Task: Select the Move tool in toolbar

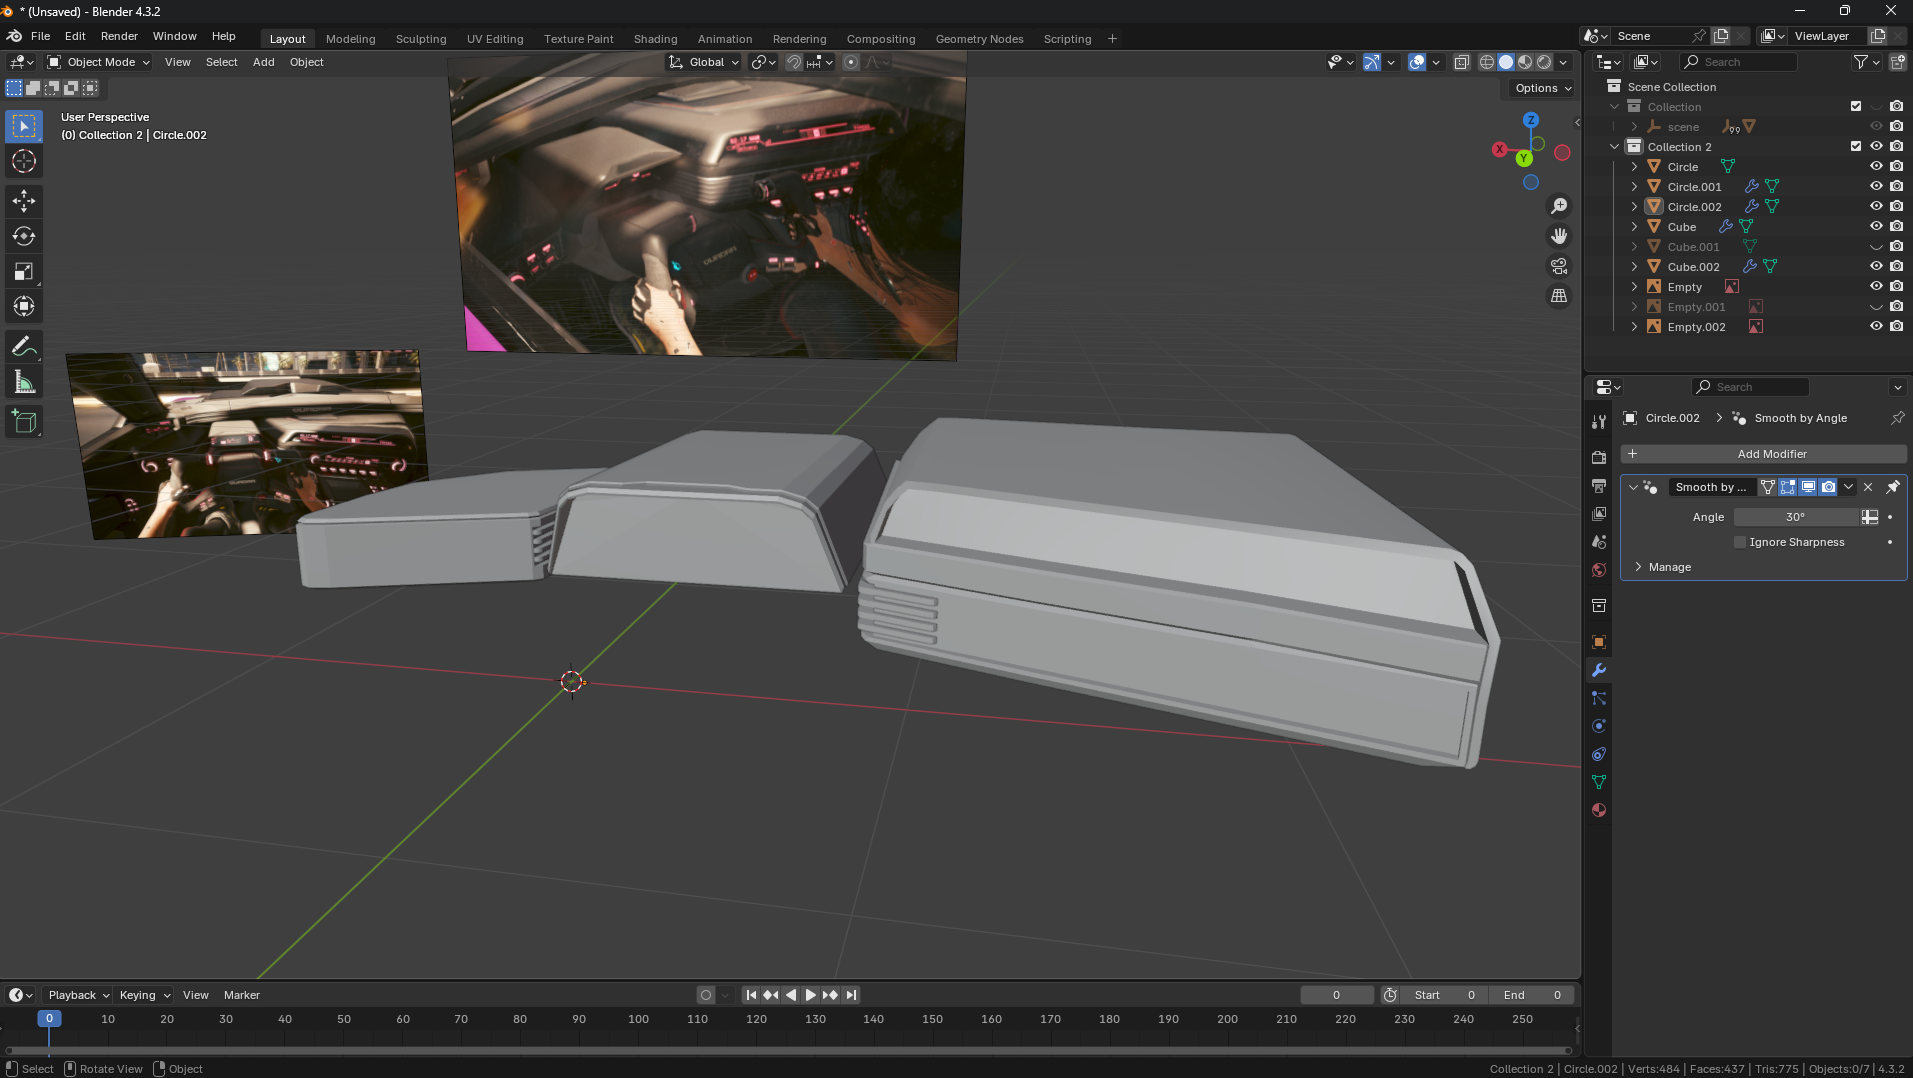Action: (24, 201)
